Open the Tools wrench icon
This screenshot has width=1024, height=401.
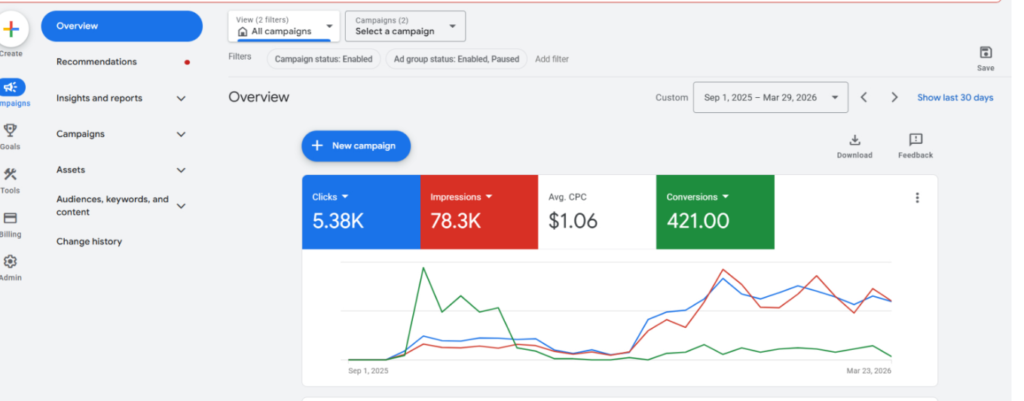(11, 174)
